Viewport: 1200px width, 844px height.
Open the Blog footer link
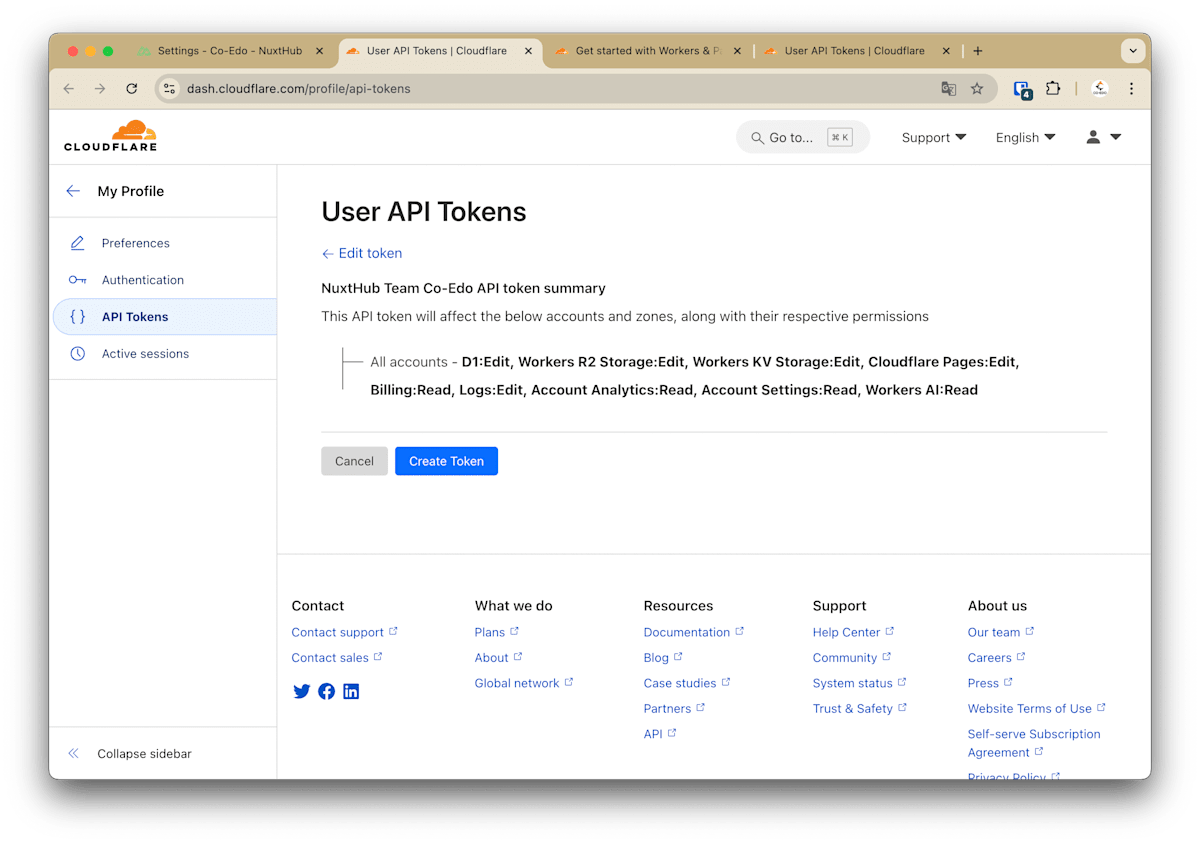(663, 658)
